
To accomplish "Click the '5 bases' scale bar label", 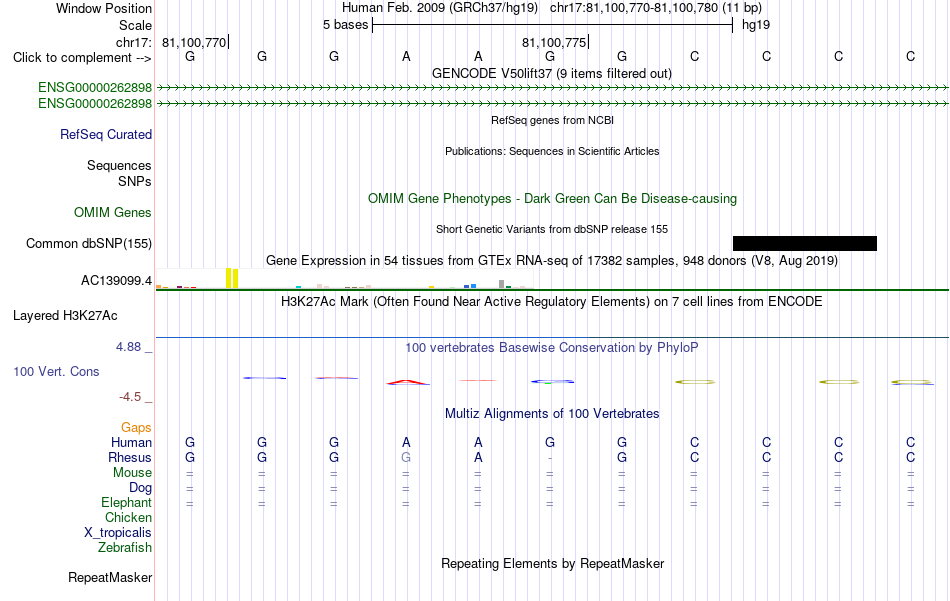I will pyautogui.click(x=345, y=25).
